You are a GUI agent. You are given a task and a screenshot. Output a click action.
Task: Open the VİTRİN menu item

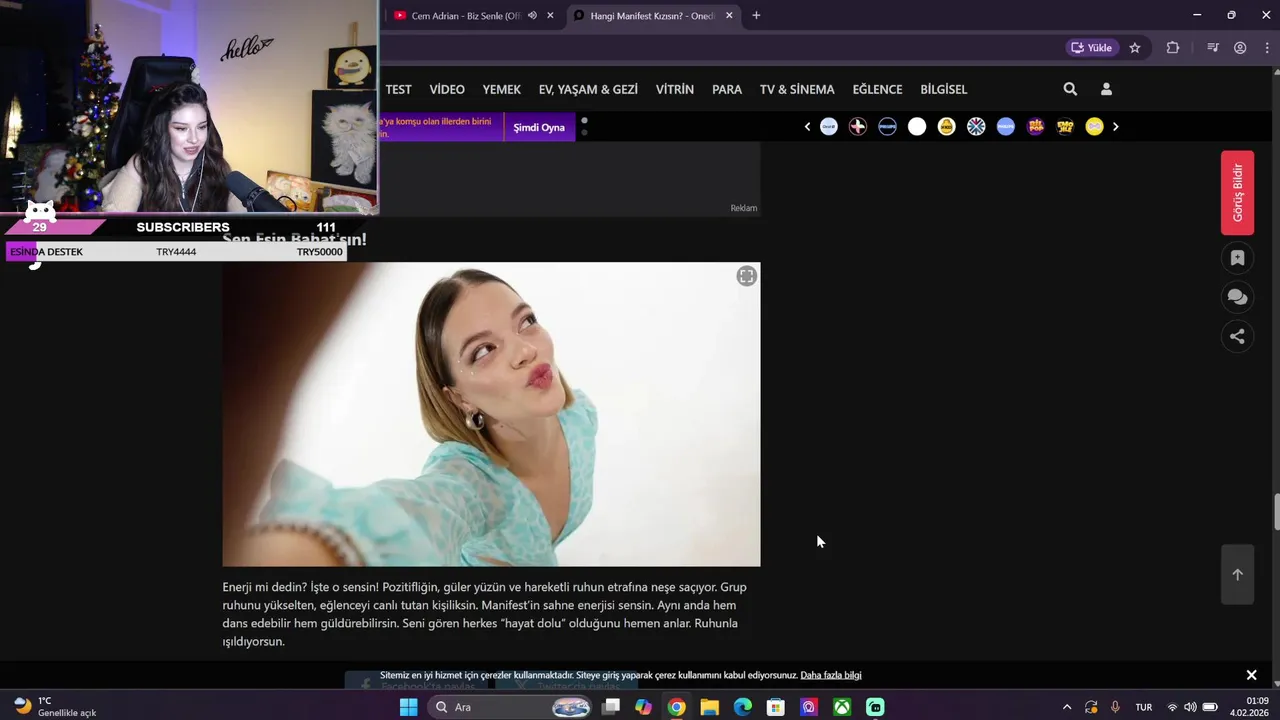click(x=675, y=89)
